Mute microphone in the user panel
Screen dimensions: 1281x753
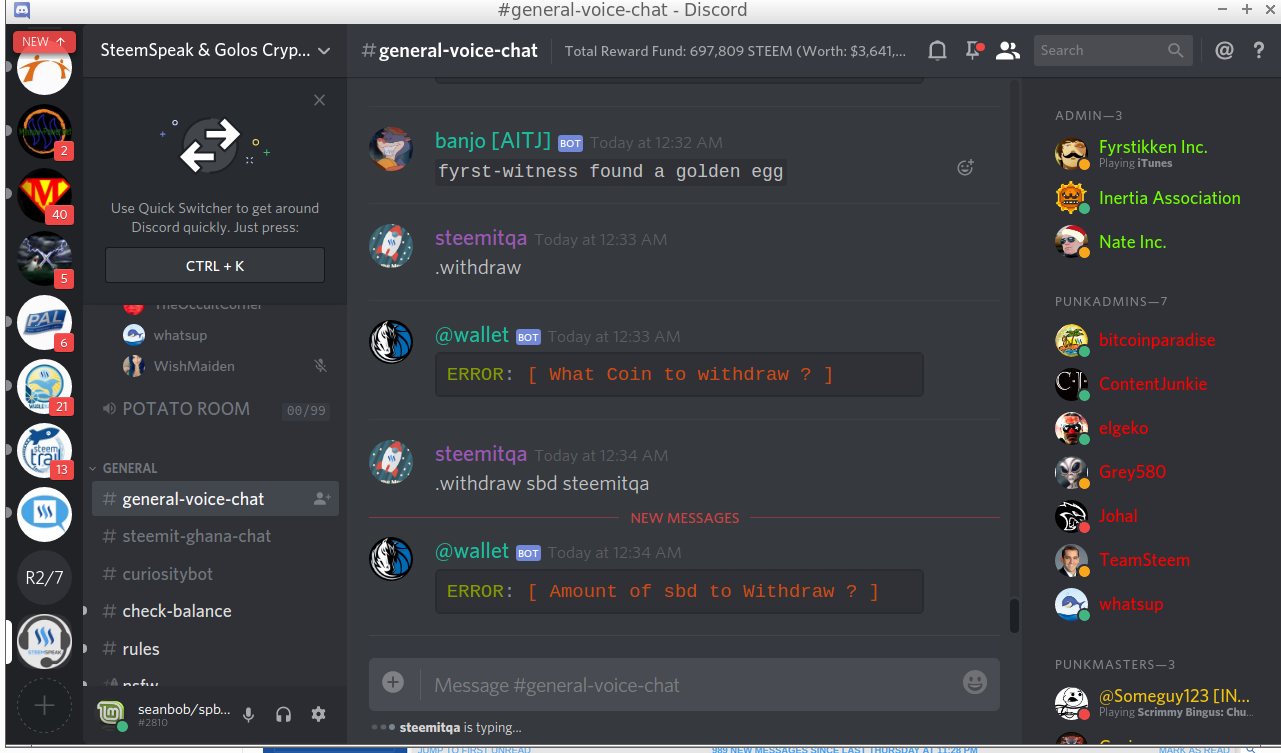pyautogui.click(x=249, y=714)
